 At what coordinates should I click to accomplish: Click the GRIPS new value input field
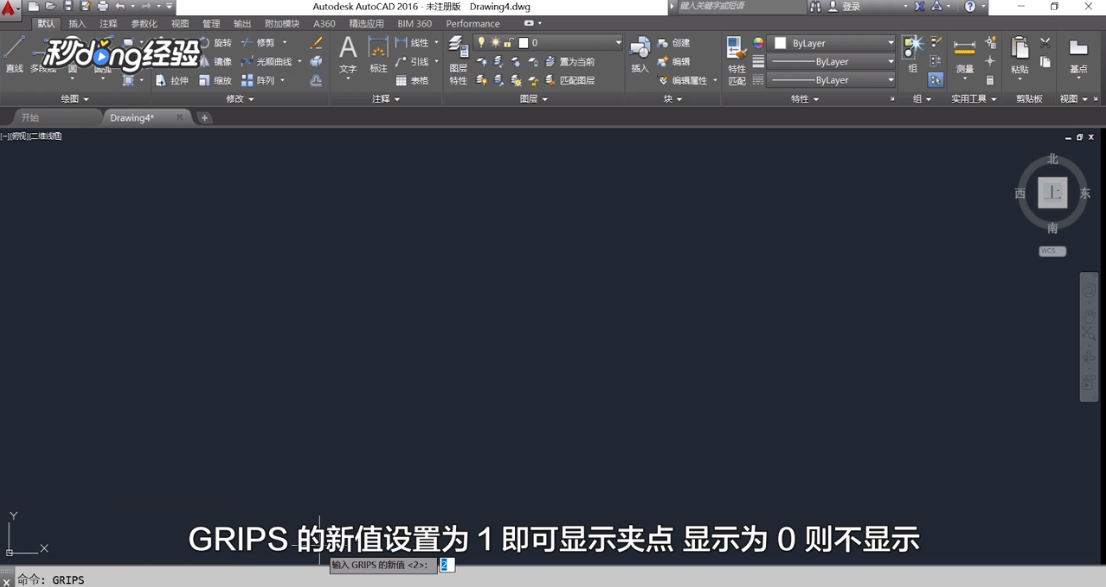[x=447, y=564]
